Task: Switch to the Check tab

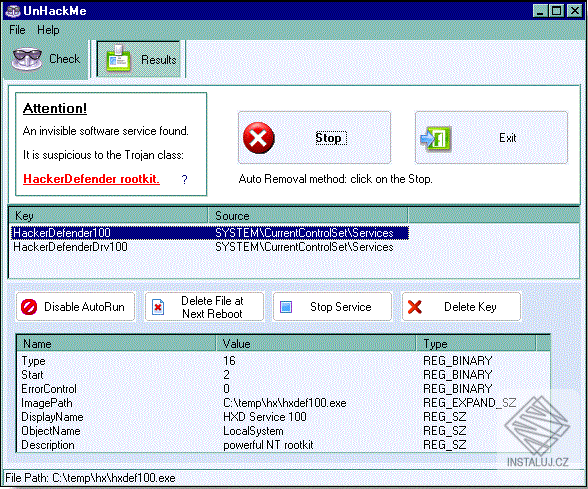Action: pos(46,59)
